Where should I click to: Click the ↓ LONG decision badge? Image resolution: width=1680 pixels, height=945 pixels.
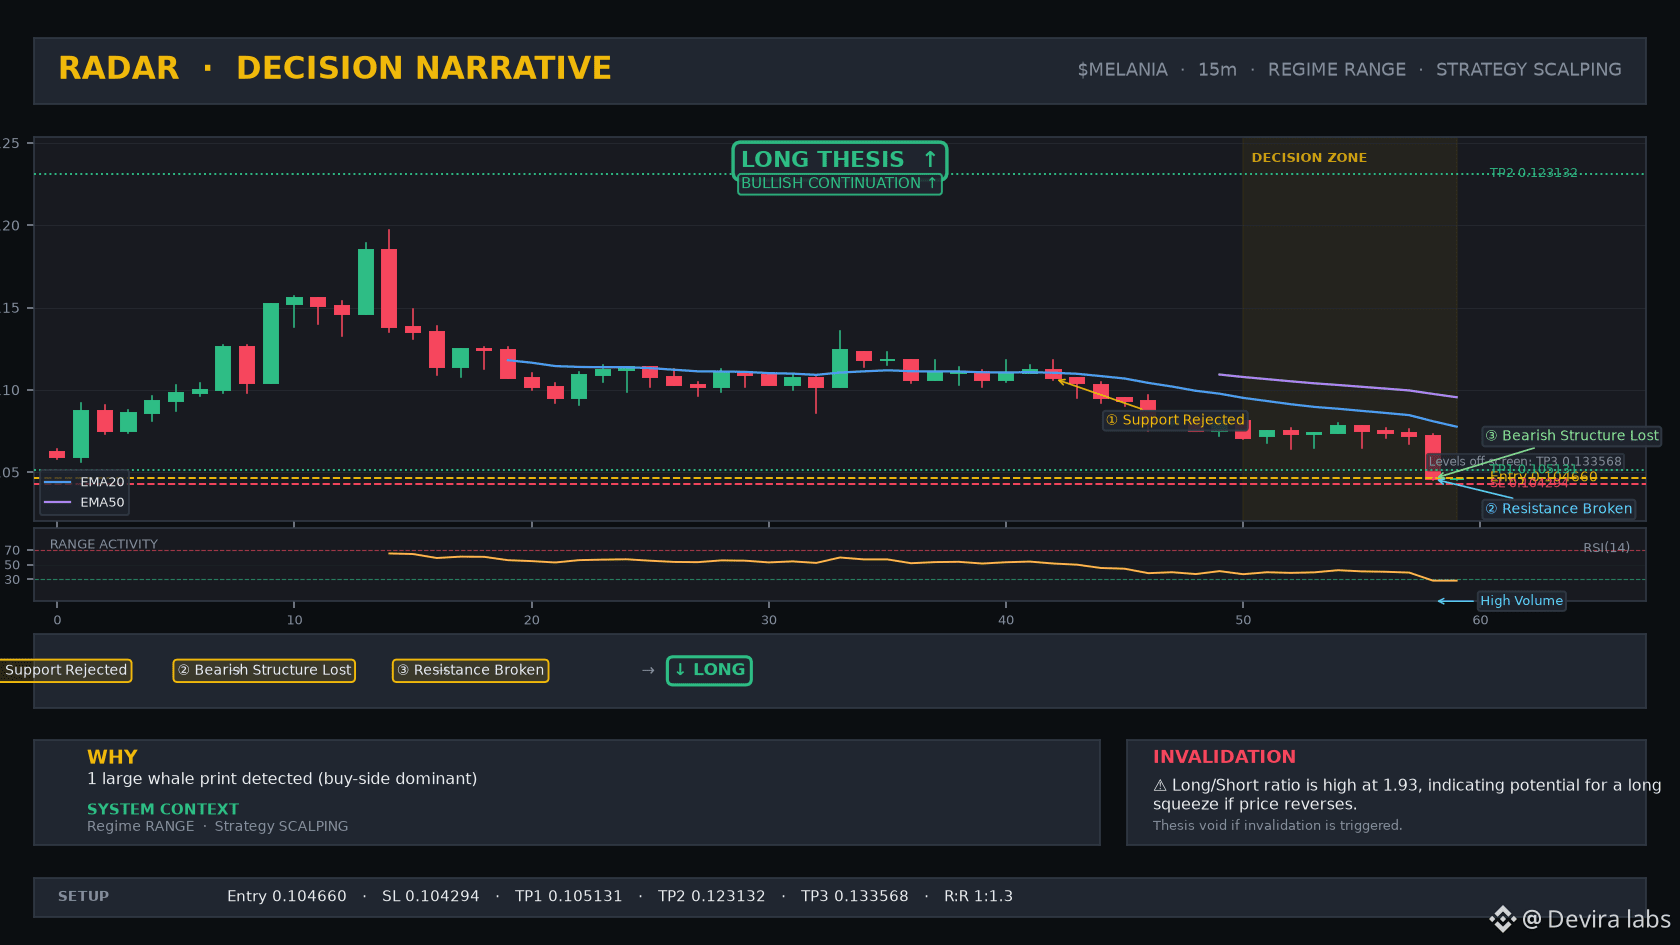click(x=709, y=670)
